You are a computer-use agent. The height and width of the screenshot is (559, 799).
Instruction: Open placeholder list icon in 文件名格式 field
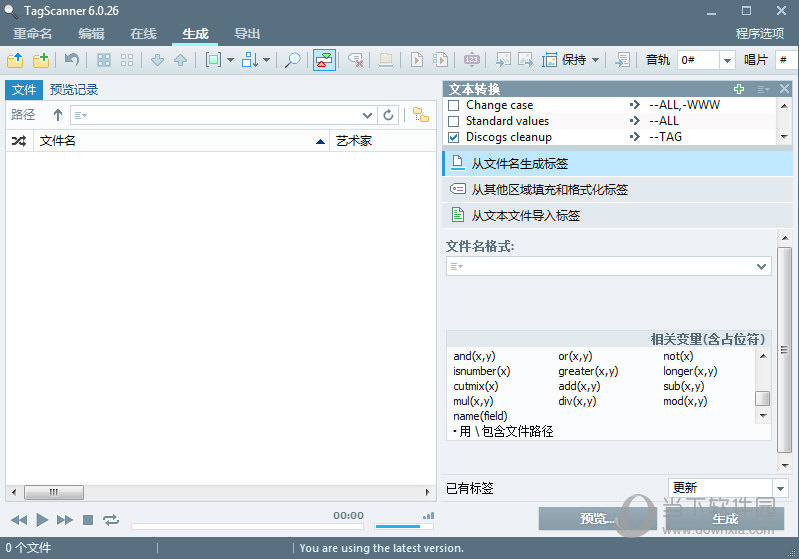pyautogui.click(x=457, y=267)
